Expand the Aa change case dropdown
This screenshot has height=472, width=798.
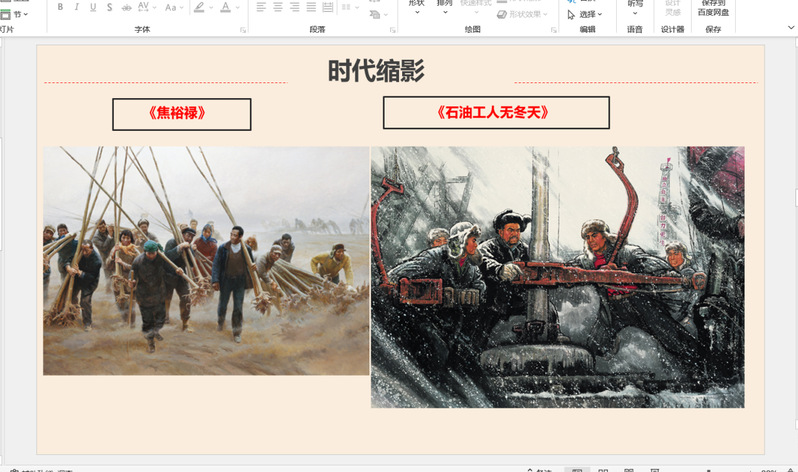point(174,7)
